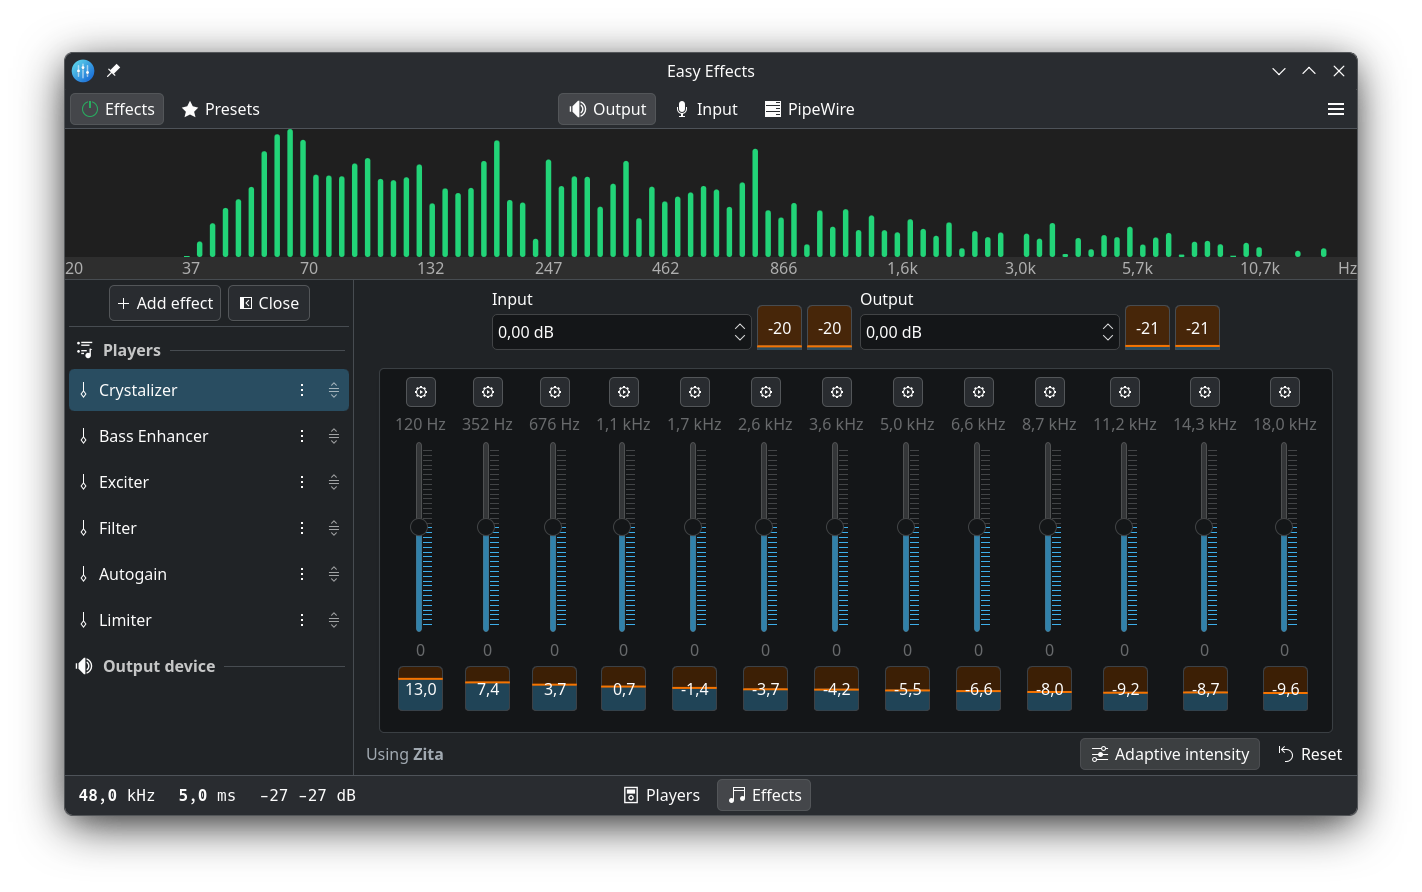Decrease Output gain with down arrow
1422x892 pixels.
pyautogui.click(x=1108, y=338)
